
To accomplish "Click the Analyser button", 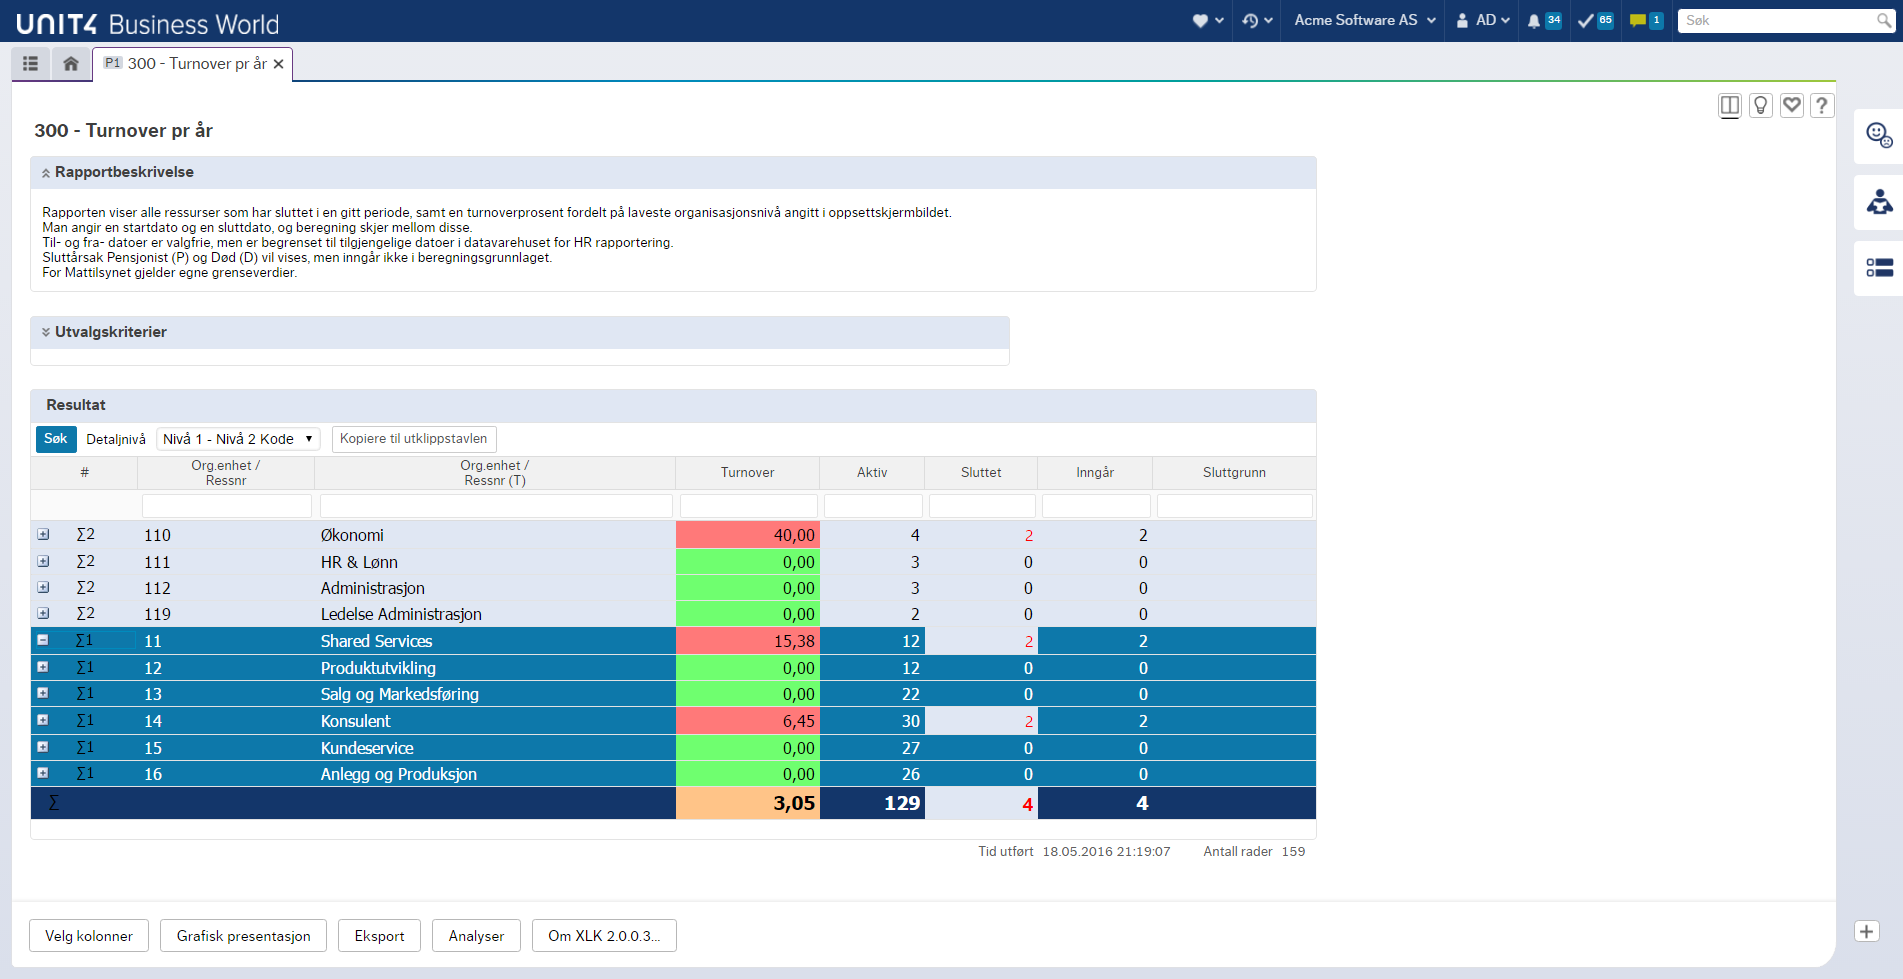I will coord(477,936).
